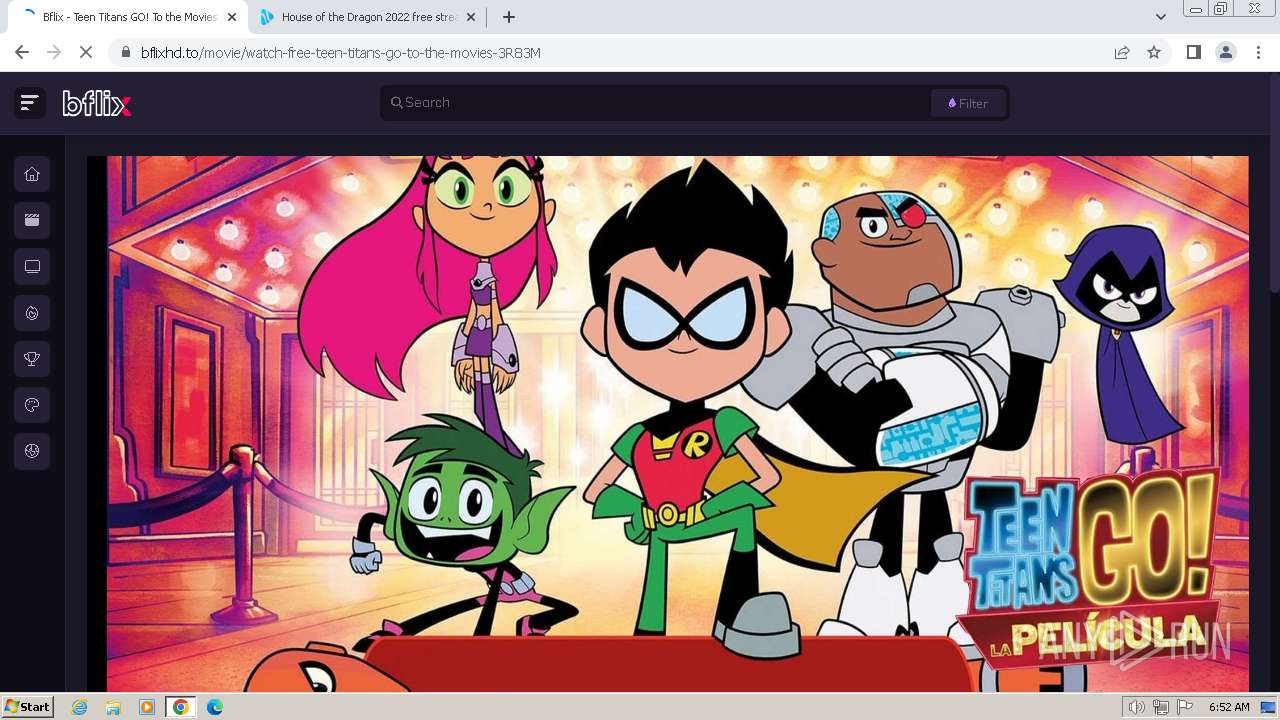This screenshot has height=720, width=1280.
Task: Open TV Shows monitor sidebar icon
Action: [x=32, y=266]
